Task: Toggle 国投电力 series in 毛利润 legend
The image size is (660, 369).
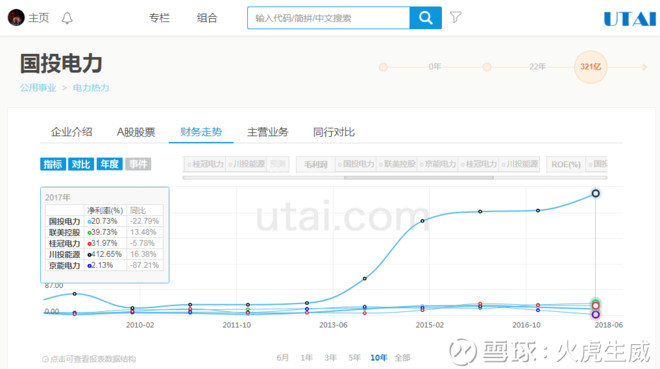Action: (x=356, y=164)
